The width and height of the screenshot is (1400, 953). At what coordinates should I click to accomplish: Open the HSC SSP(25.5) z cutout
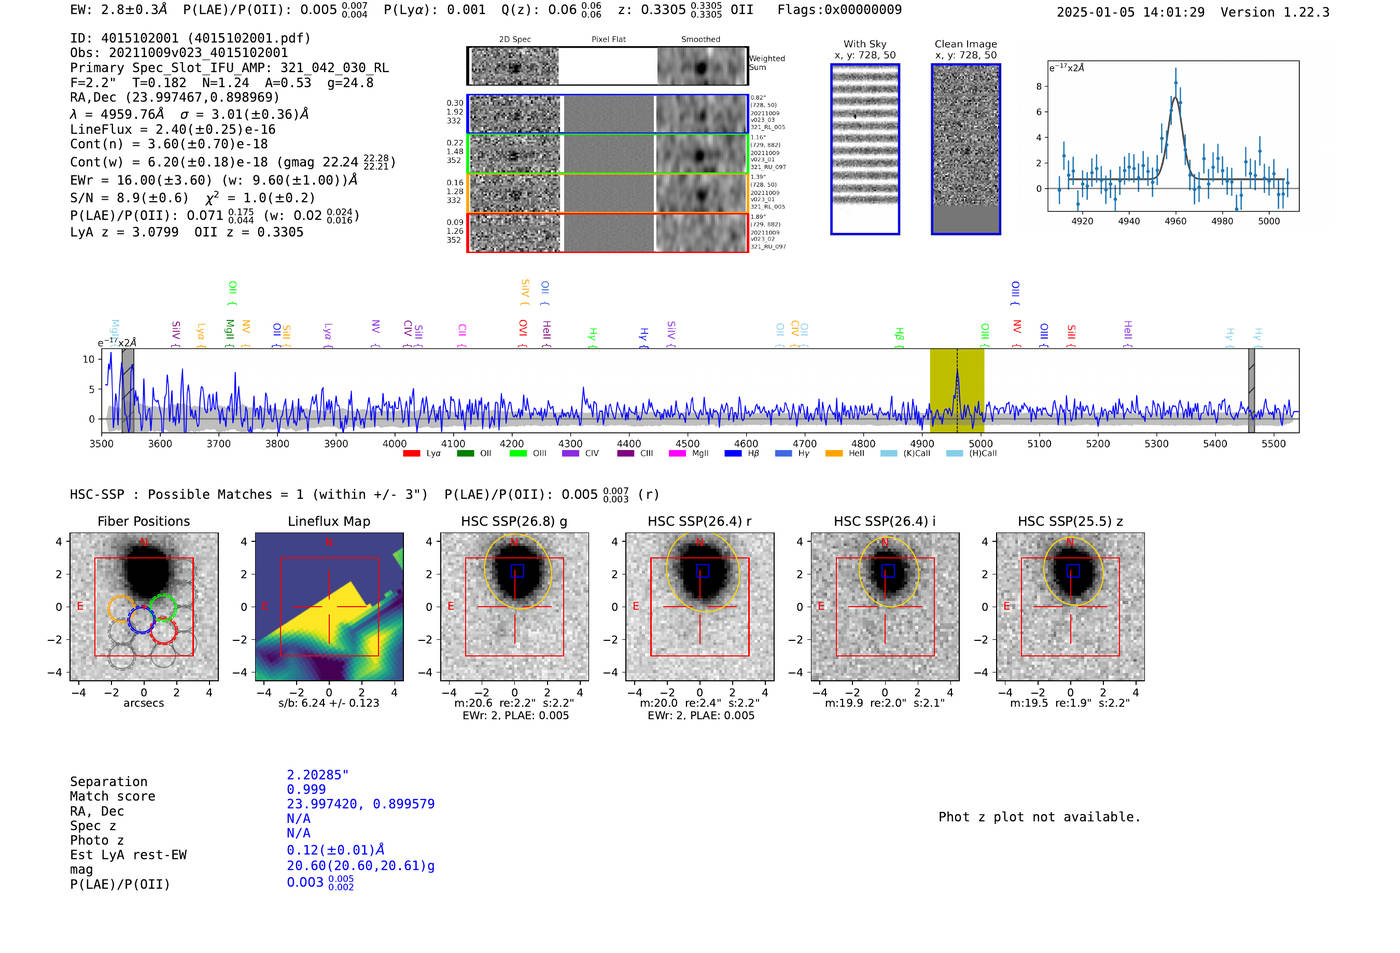pos(1070,607)
